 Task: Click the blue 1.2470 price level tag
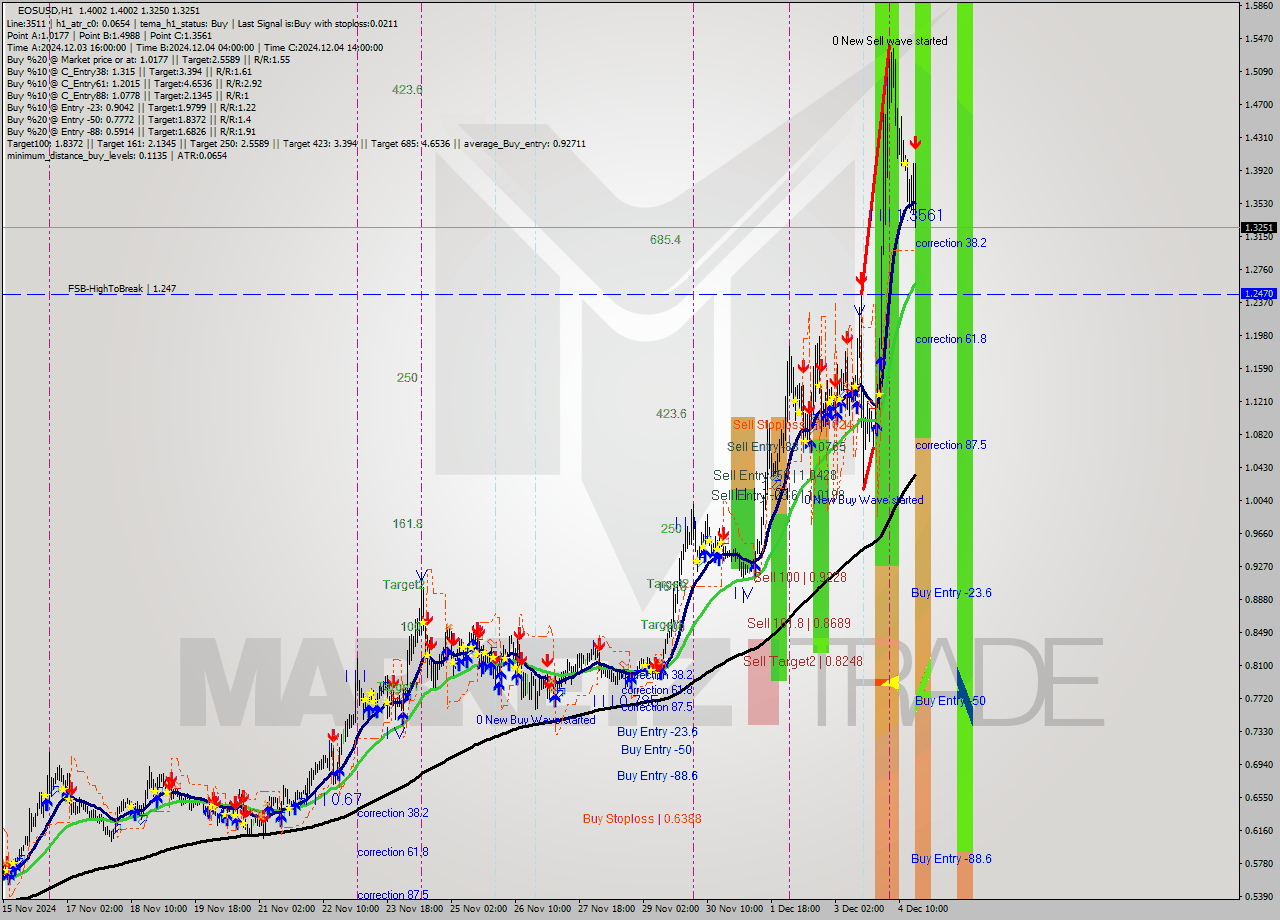click(x=1258, y=294)
